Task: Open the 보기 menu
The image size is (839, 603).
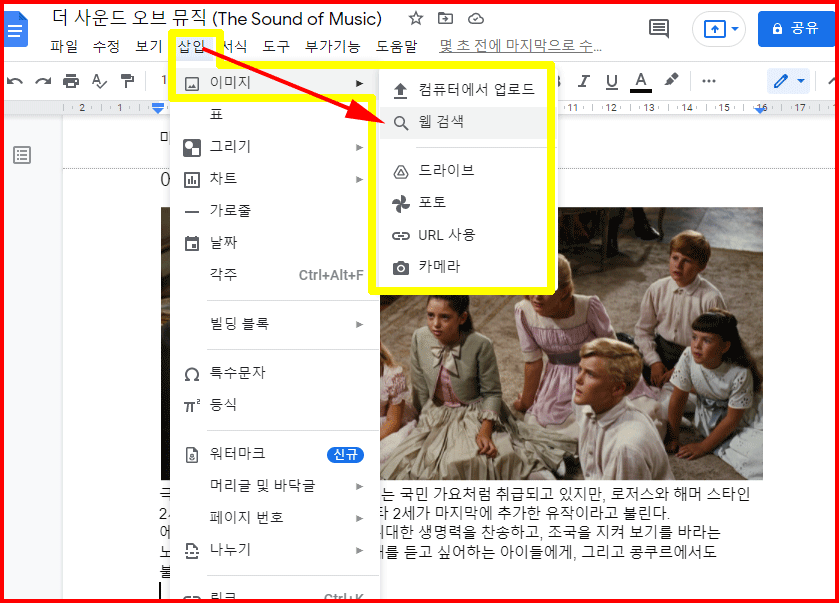Action: [x=148, y=47]
